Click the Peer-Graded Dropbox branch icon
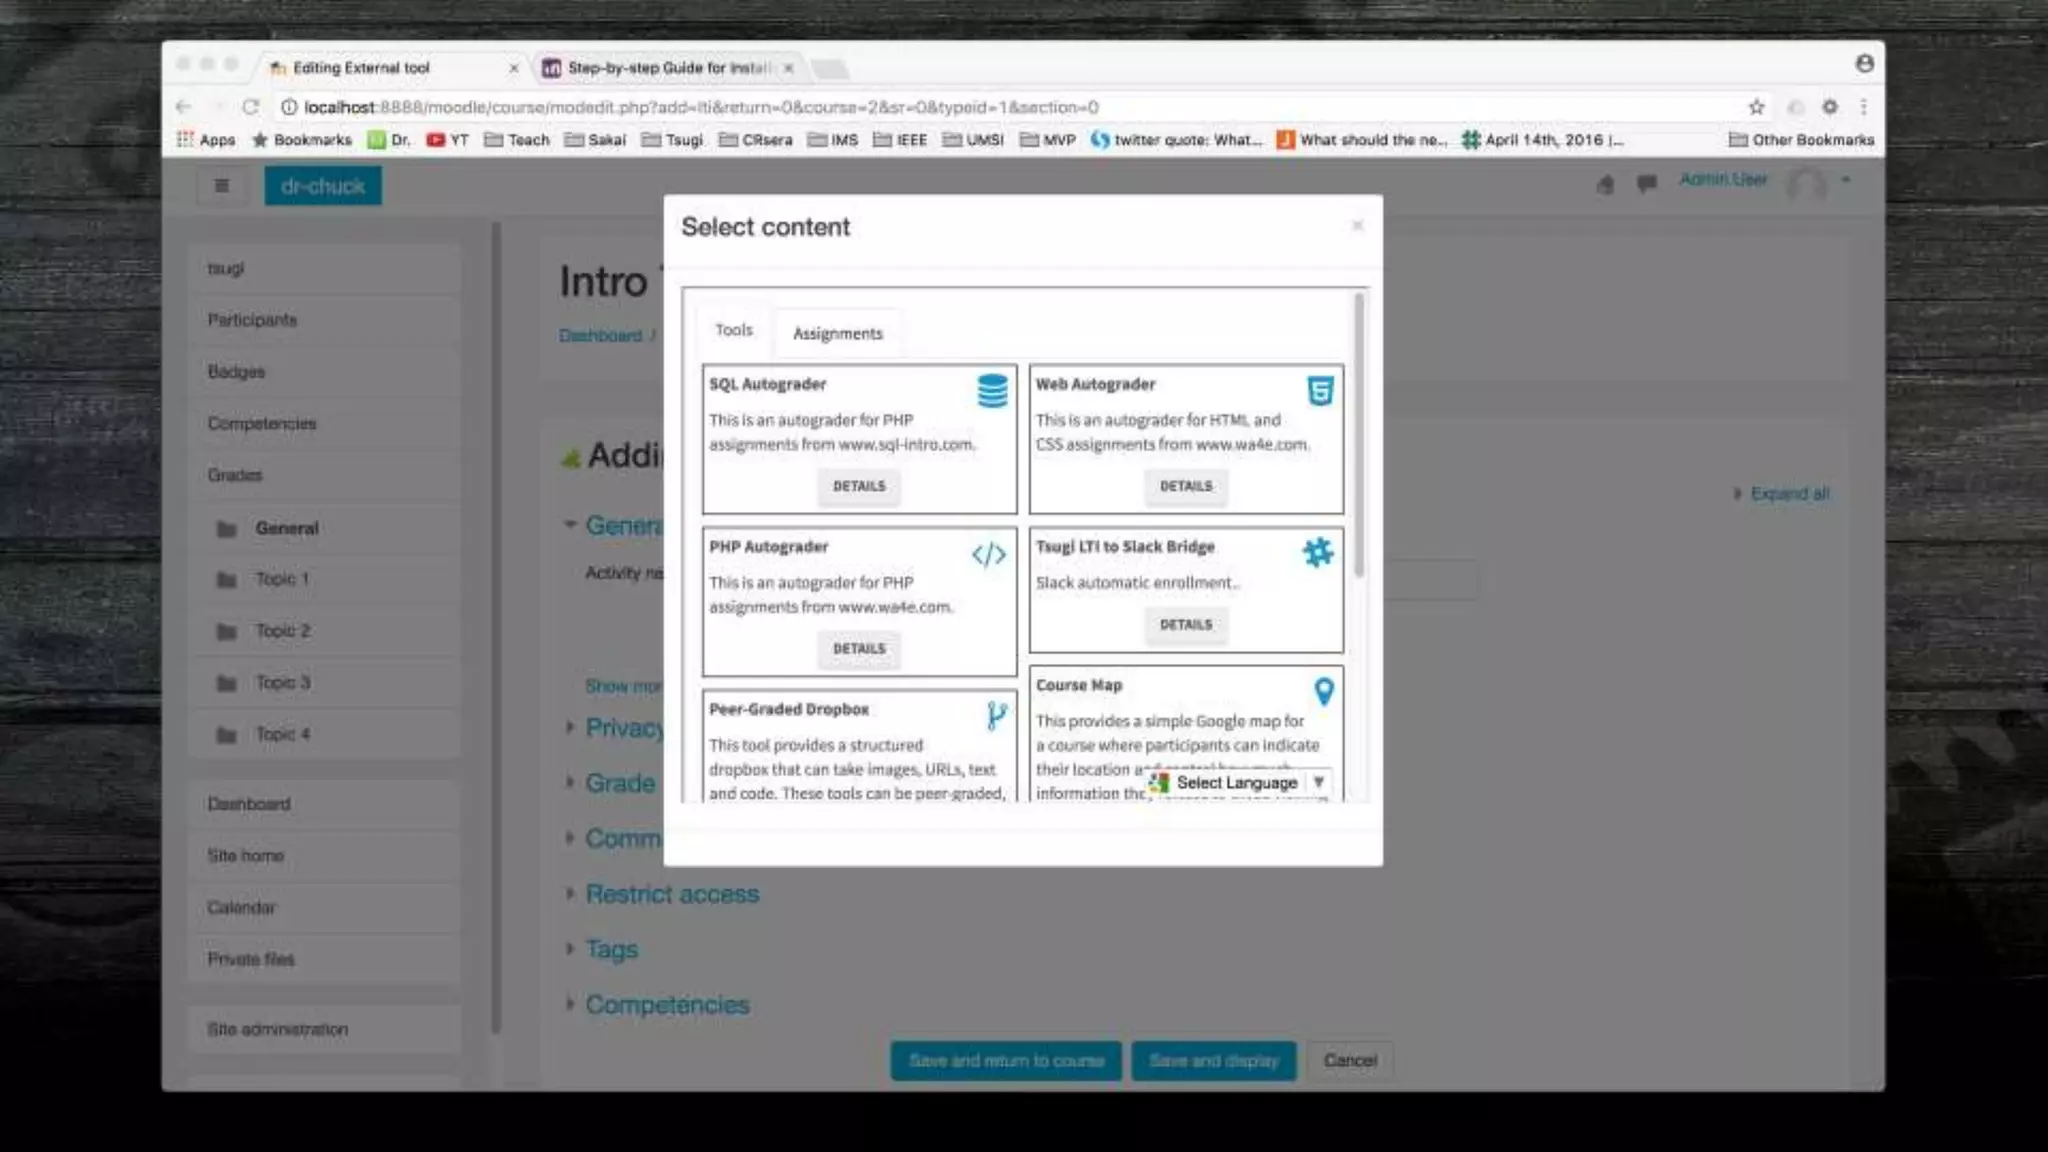 coord(996,715)
